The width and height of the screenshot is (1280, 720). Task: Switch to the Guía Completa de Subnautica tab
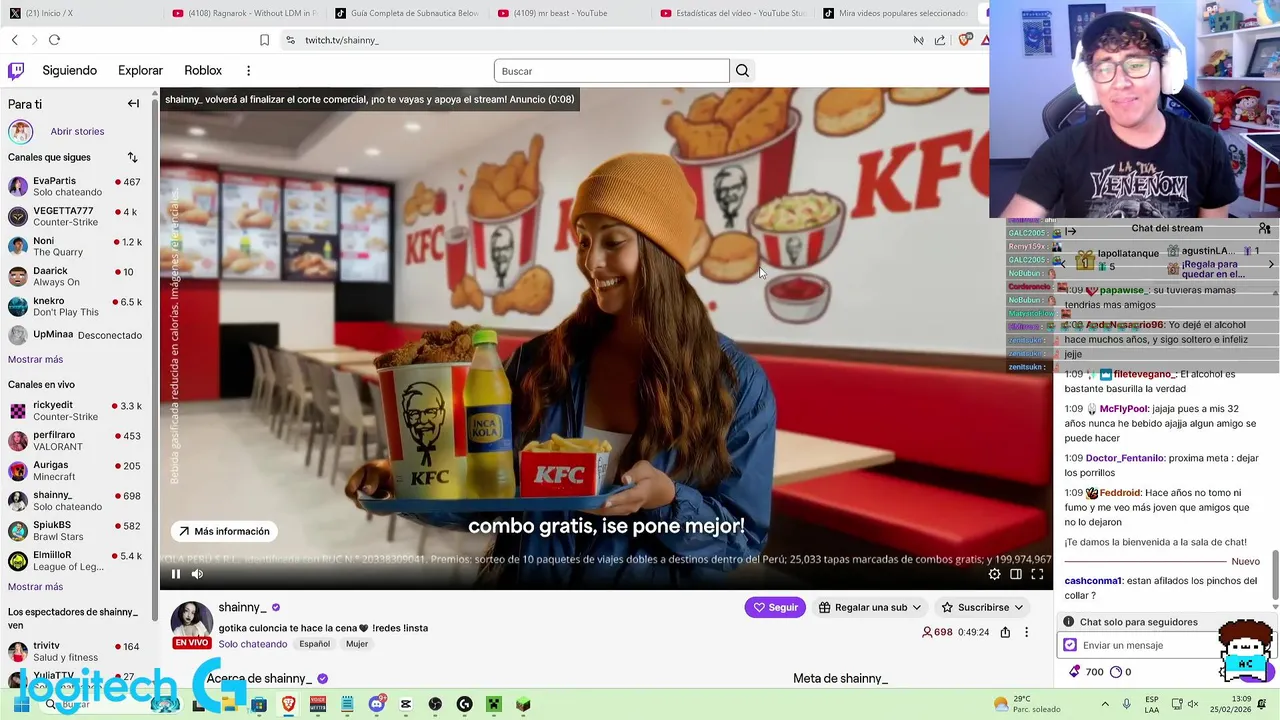coord(407,13)
